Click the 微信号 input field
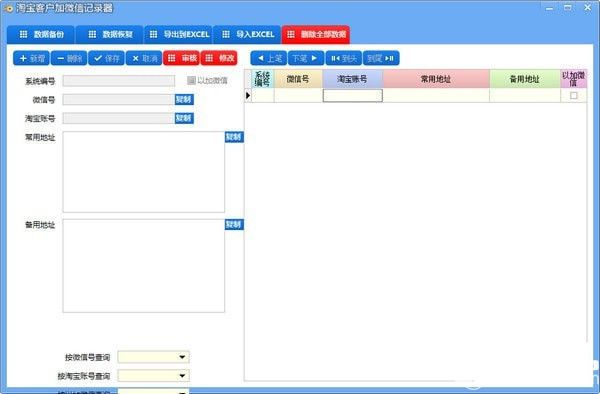Screen dimensions: 600x394 [x=119, y=99]
